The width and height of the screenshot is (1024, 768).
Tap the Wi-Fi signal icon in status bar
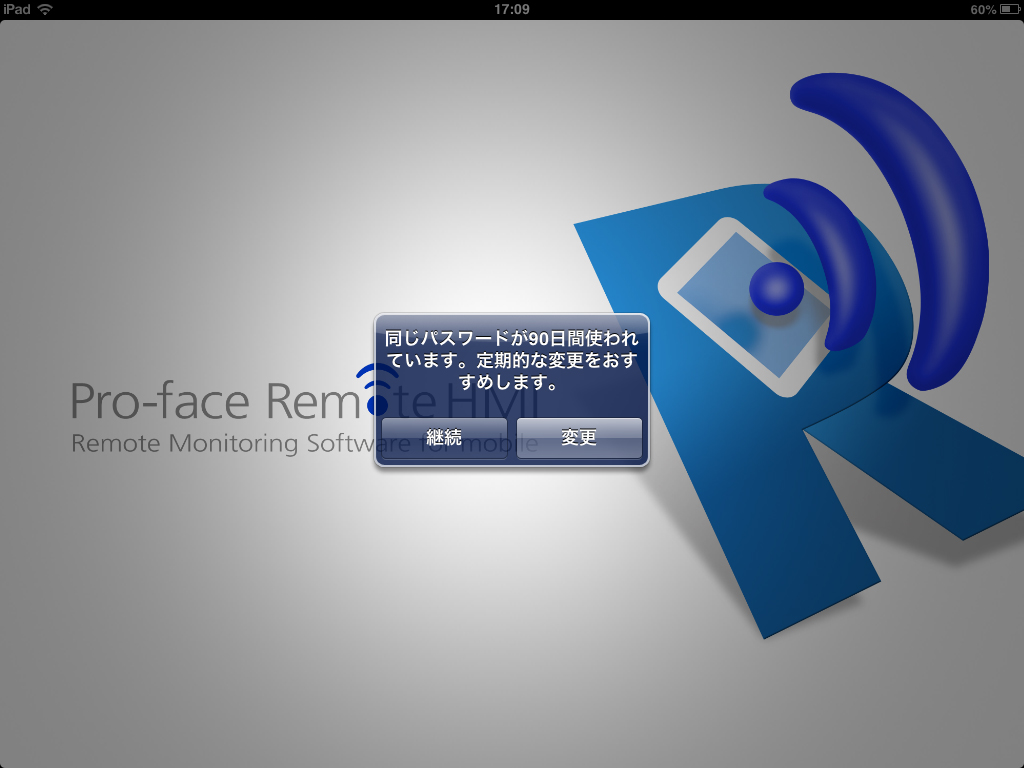pos(45,9)
